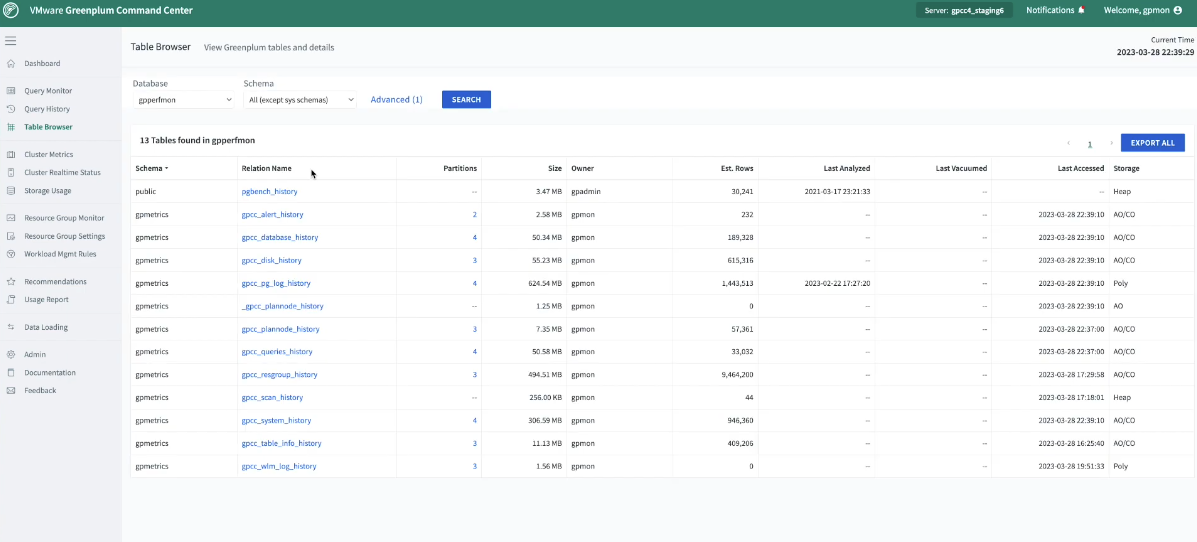Open the gpcc_pg_log_history table link

pos(276,284)
